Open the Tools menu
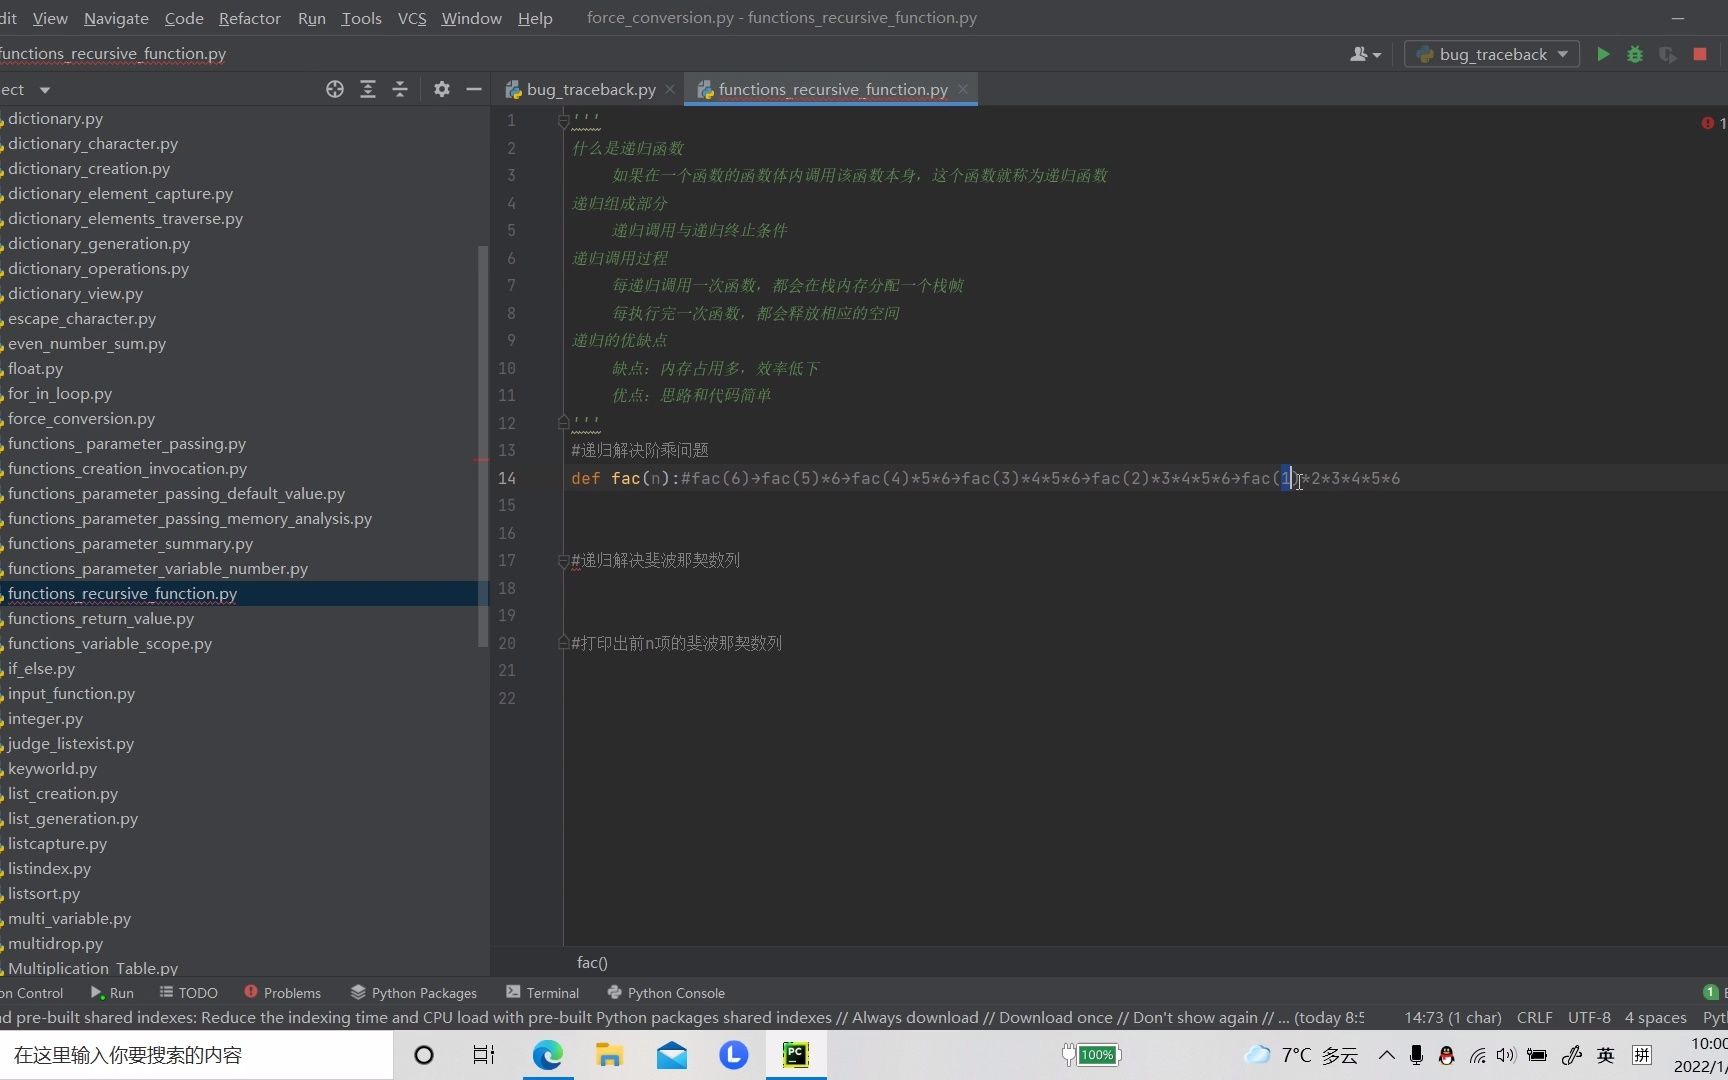 click(x=361, y=17)
